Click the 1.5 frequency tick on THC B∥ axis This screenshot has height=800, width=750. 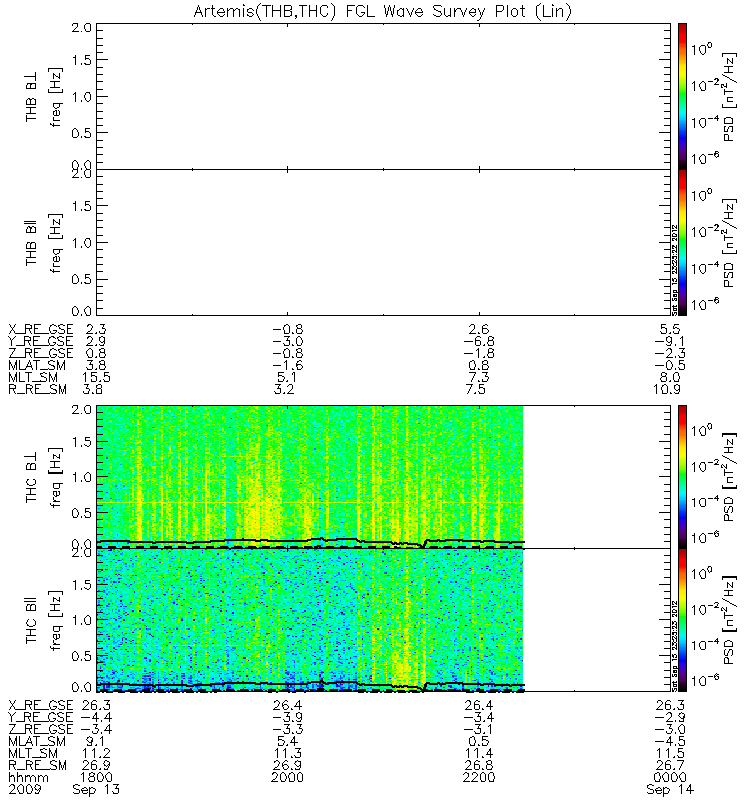click(x=81, y=585)
